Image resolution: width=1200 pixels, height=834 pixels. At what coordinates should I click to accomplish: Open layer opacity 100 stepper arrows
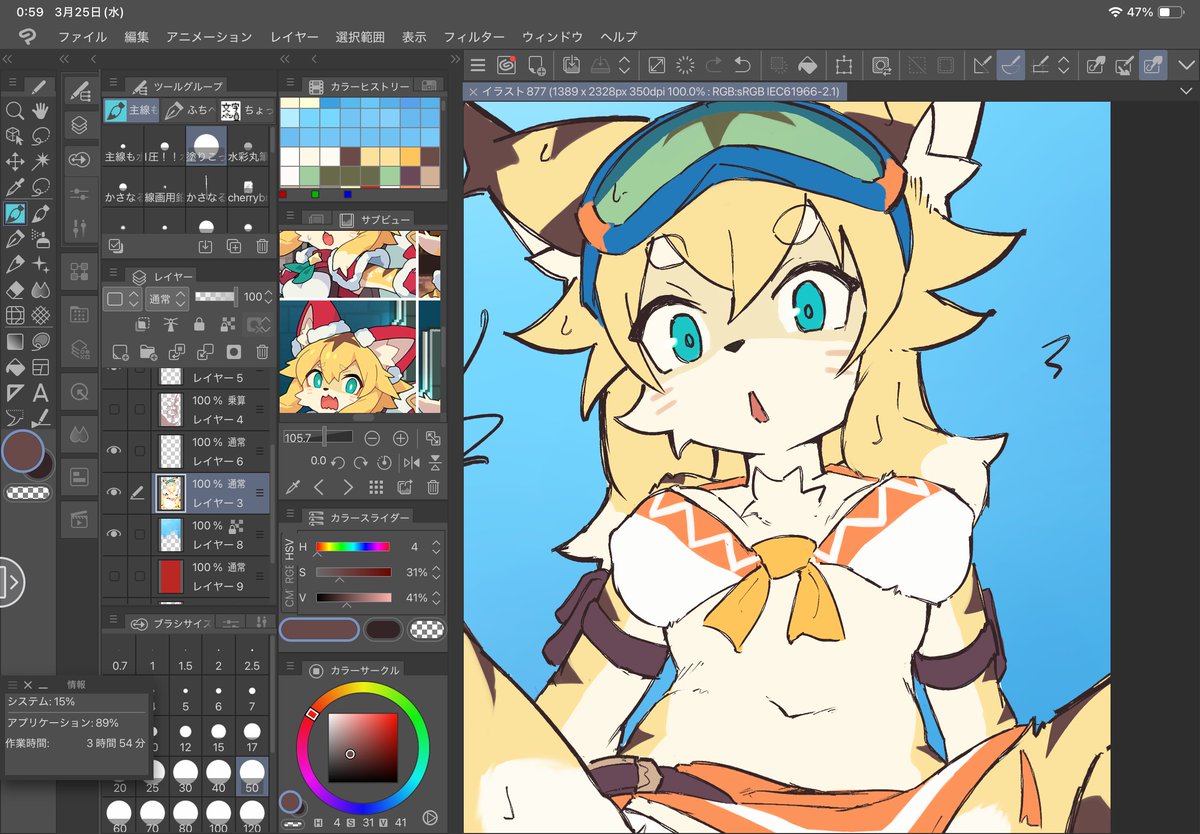pos(268,298)
